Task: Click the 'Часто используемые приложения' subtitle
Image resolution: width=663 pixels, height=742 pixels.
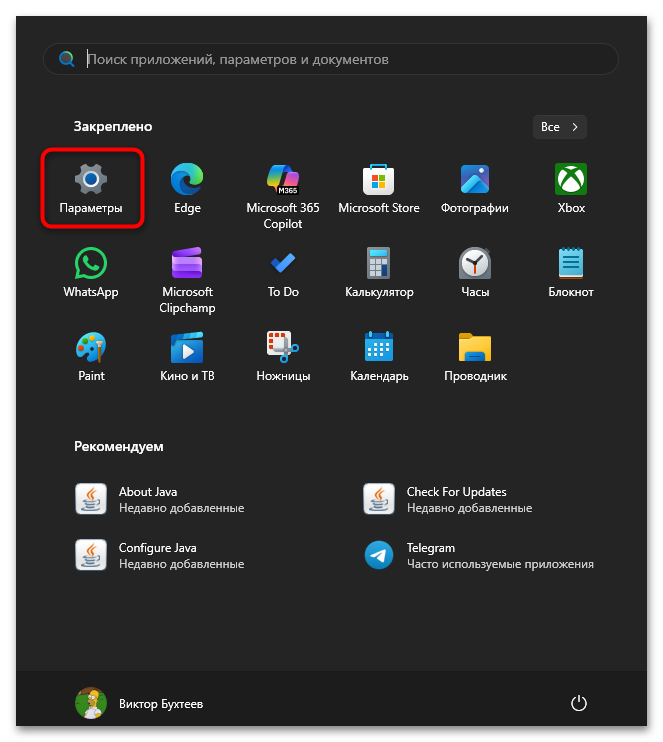Action: coord(500,564)
